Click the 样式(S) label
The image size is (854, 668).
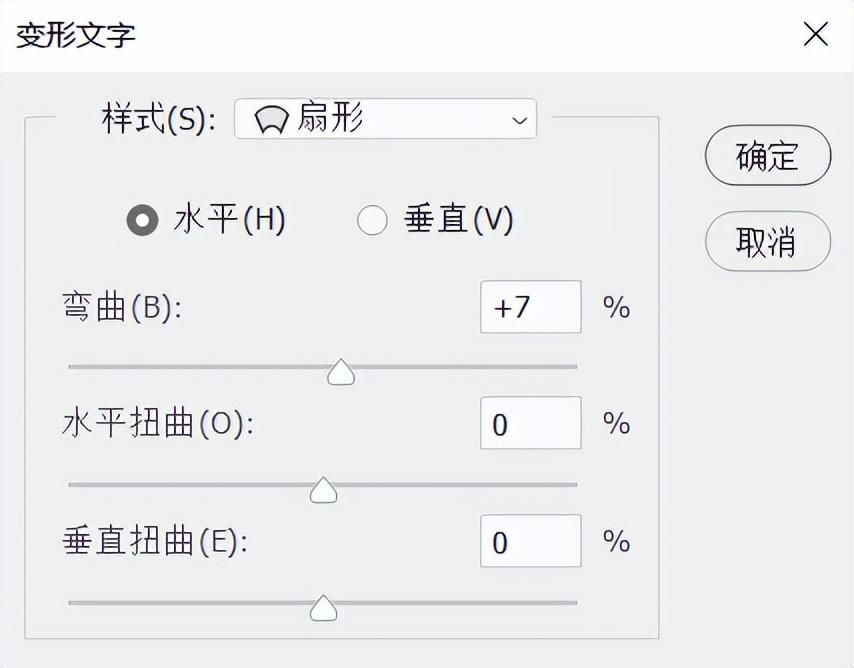[x=159, y=120]
